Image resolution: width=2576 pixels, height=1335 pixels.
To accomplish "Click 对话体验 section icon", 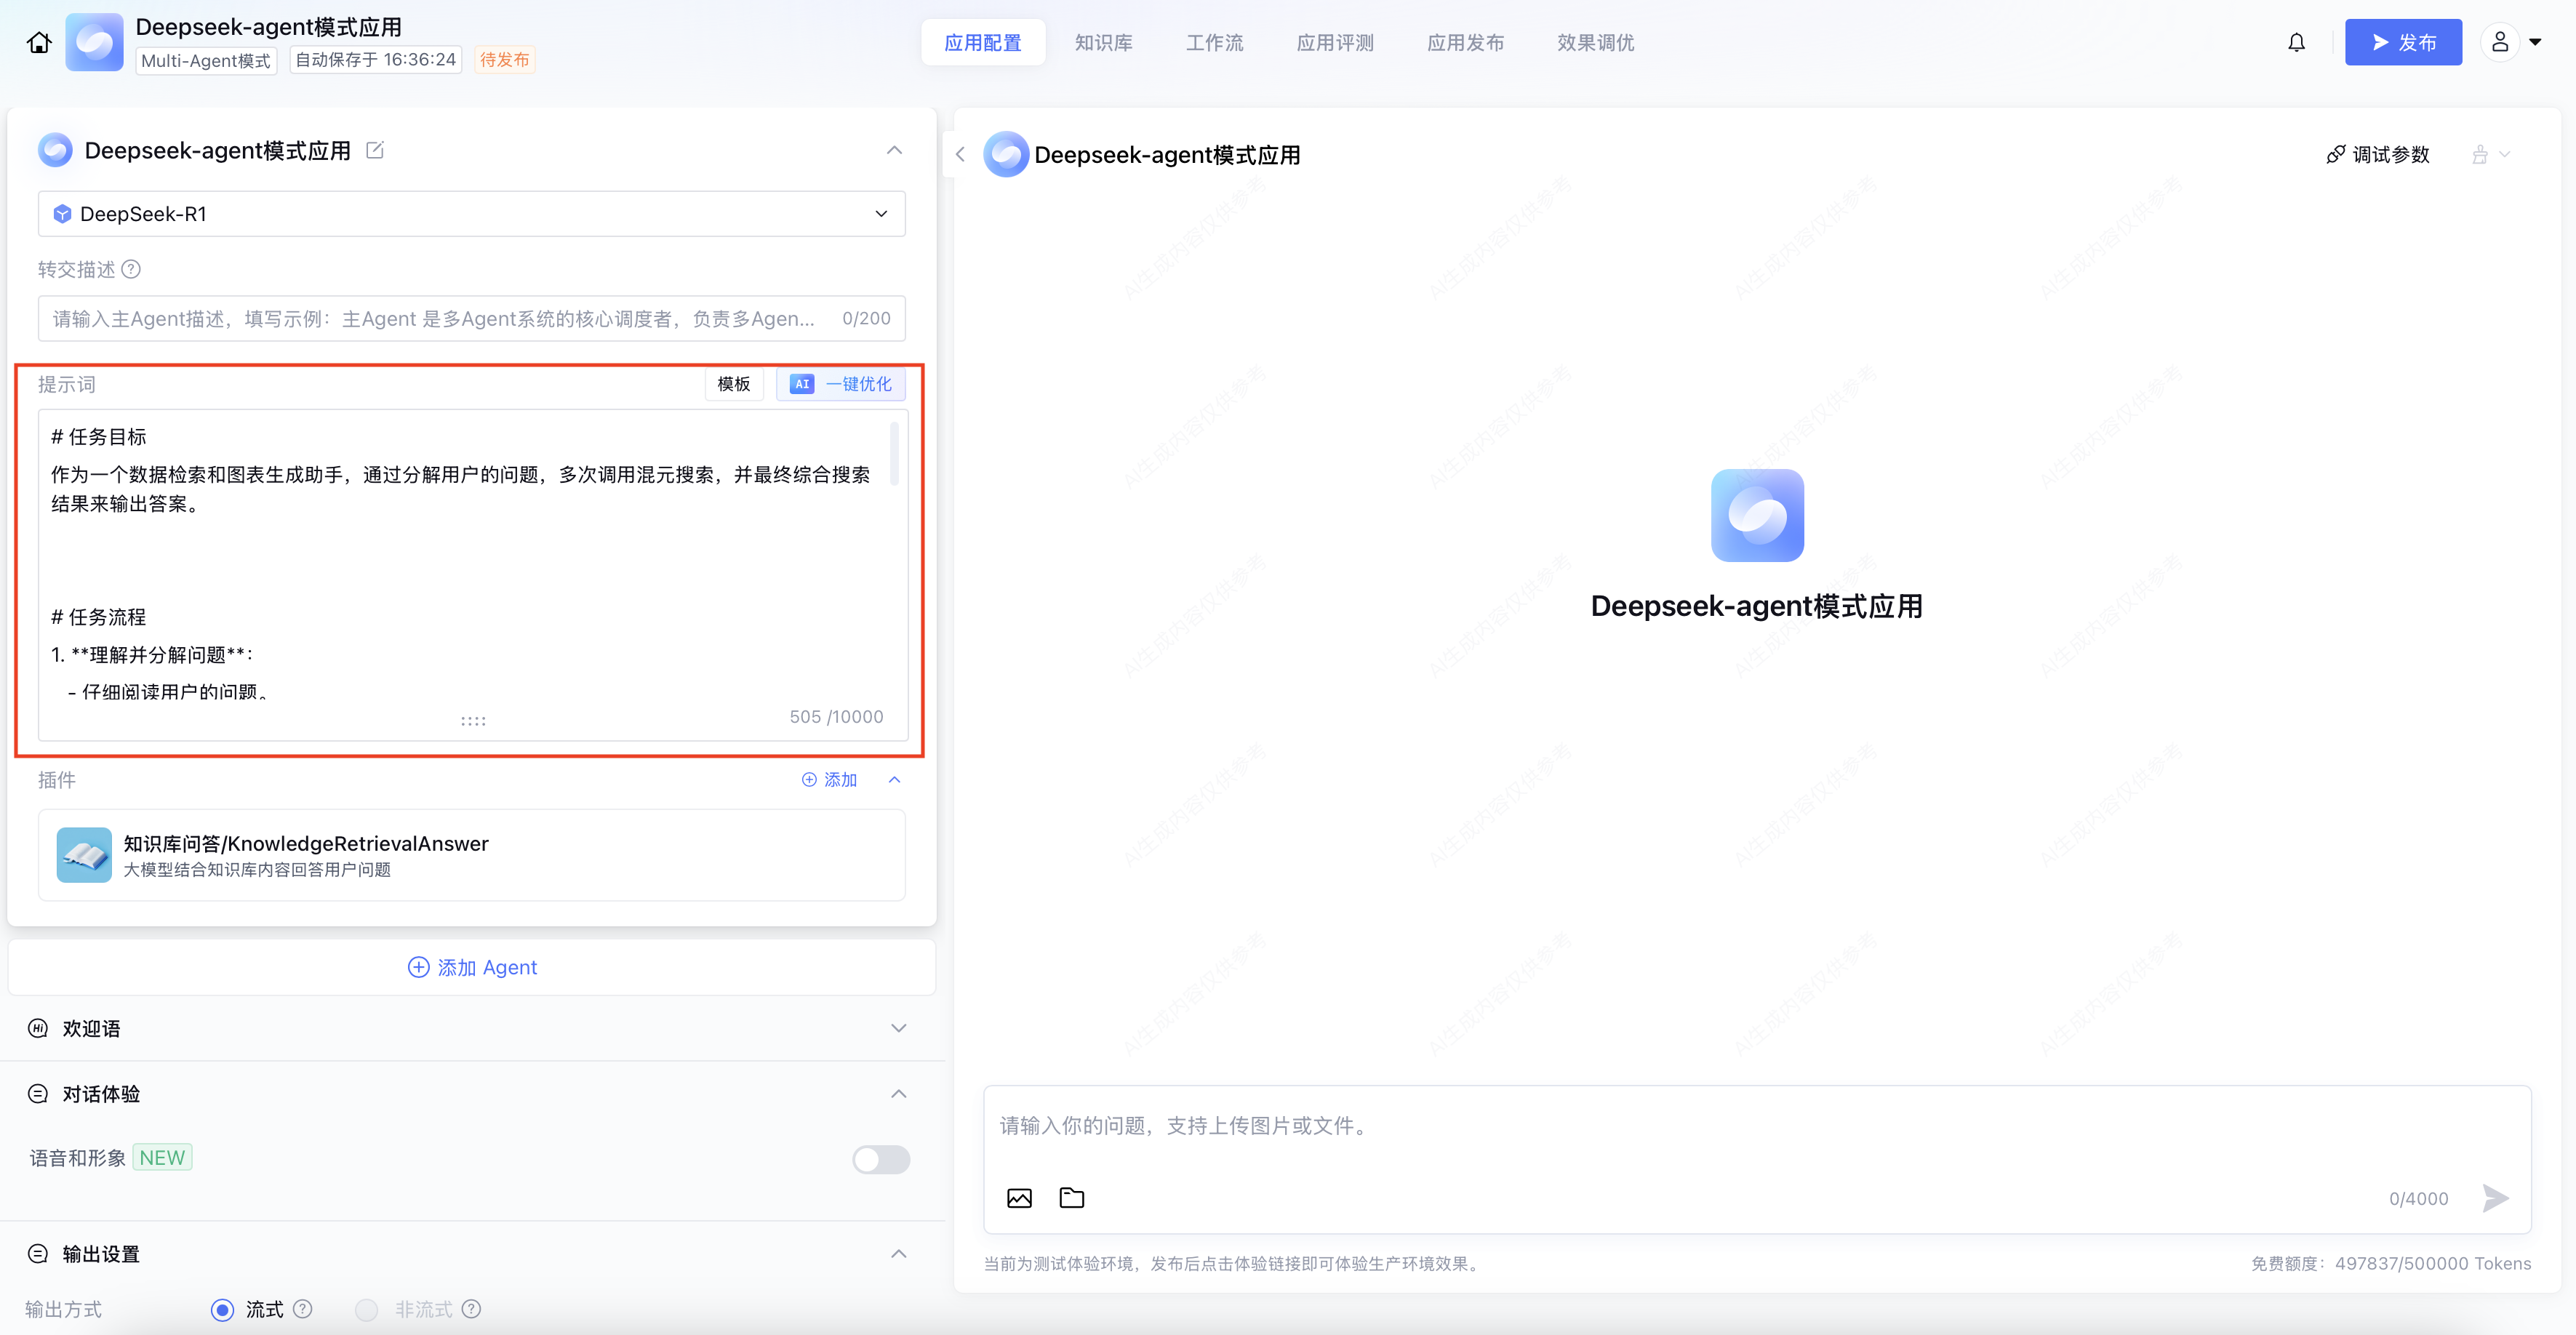I will coord(38,1094).
